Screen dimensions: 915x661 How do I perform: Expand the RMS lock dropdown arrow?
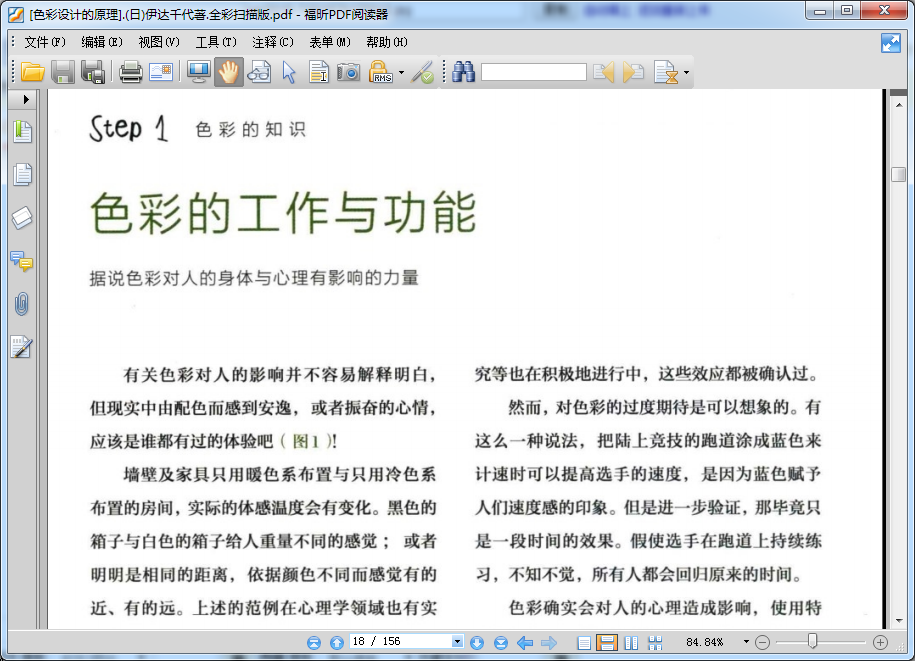point(401,72)
